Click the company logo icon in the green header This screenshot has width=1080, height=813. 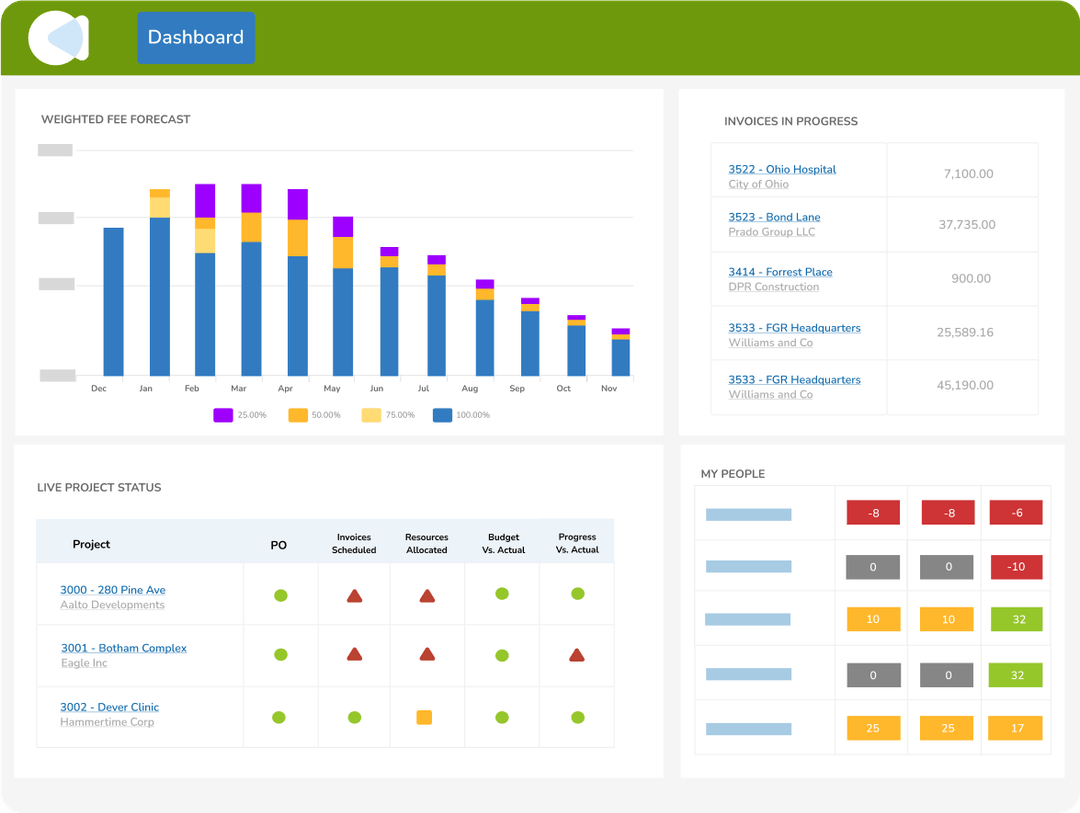(58, 37)
